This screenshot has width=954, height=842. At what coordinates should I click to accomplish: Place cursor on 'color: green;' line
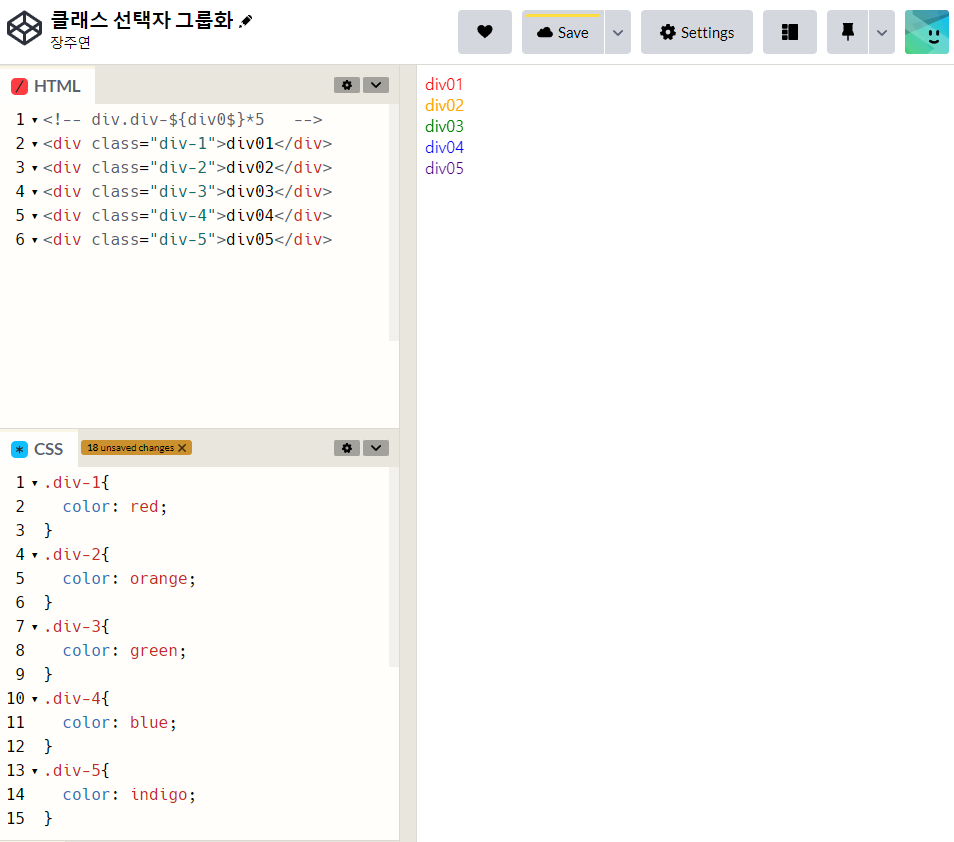(124, 650)
